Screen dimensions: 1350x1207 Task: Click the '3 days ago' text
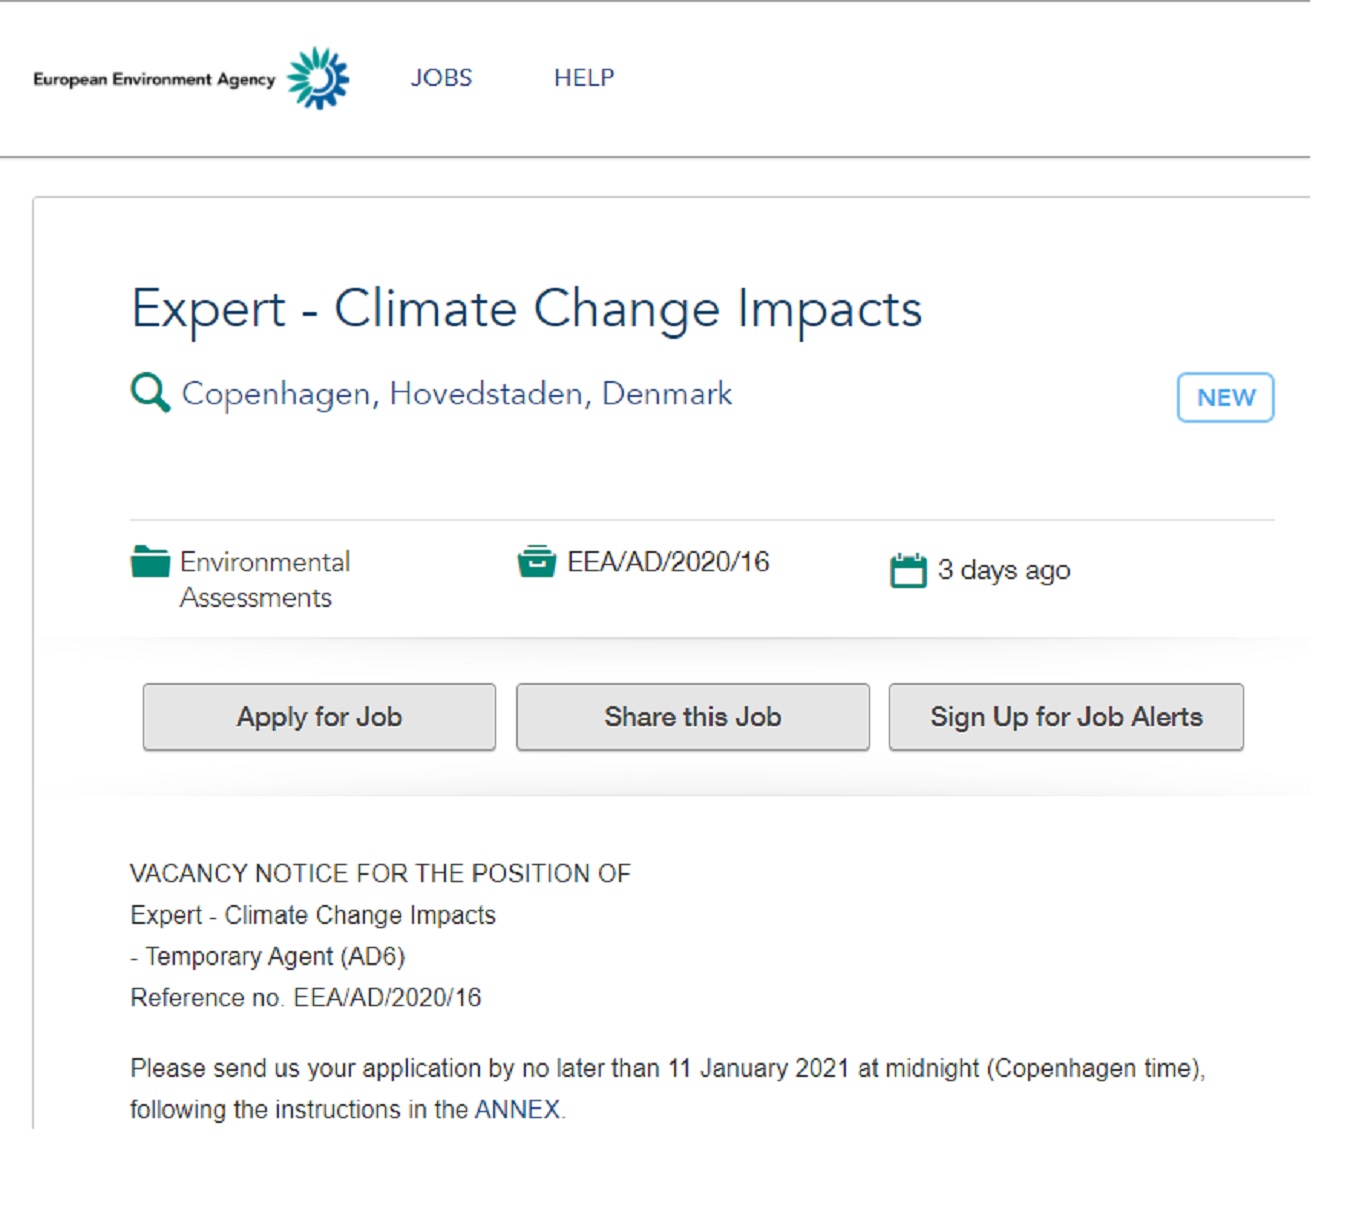(x=1004, y=570)
